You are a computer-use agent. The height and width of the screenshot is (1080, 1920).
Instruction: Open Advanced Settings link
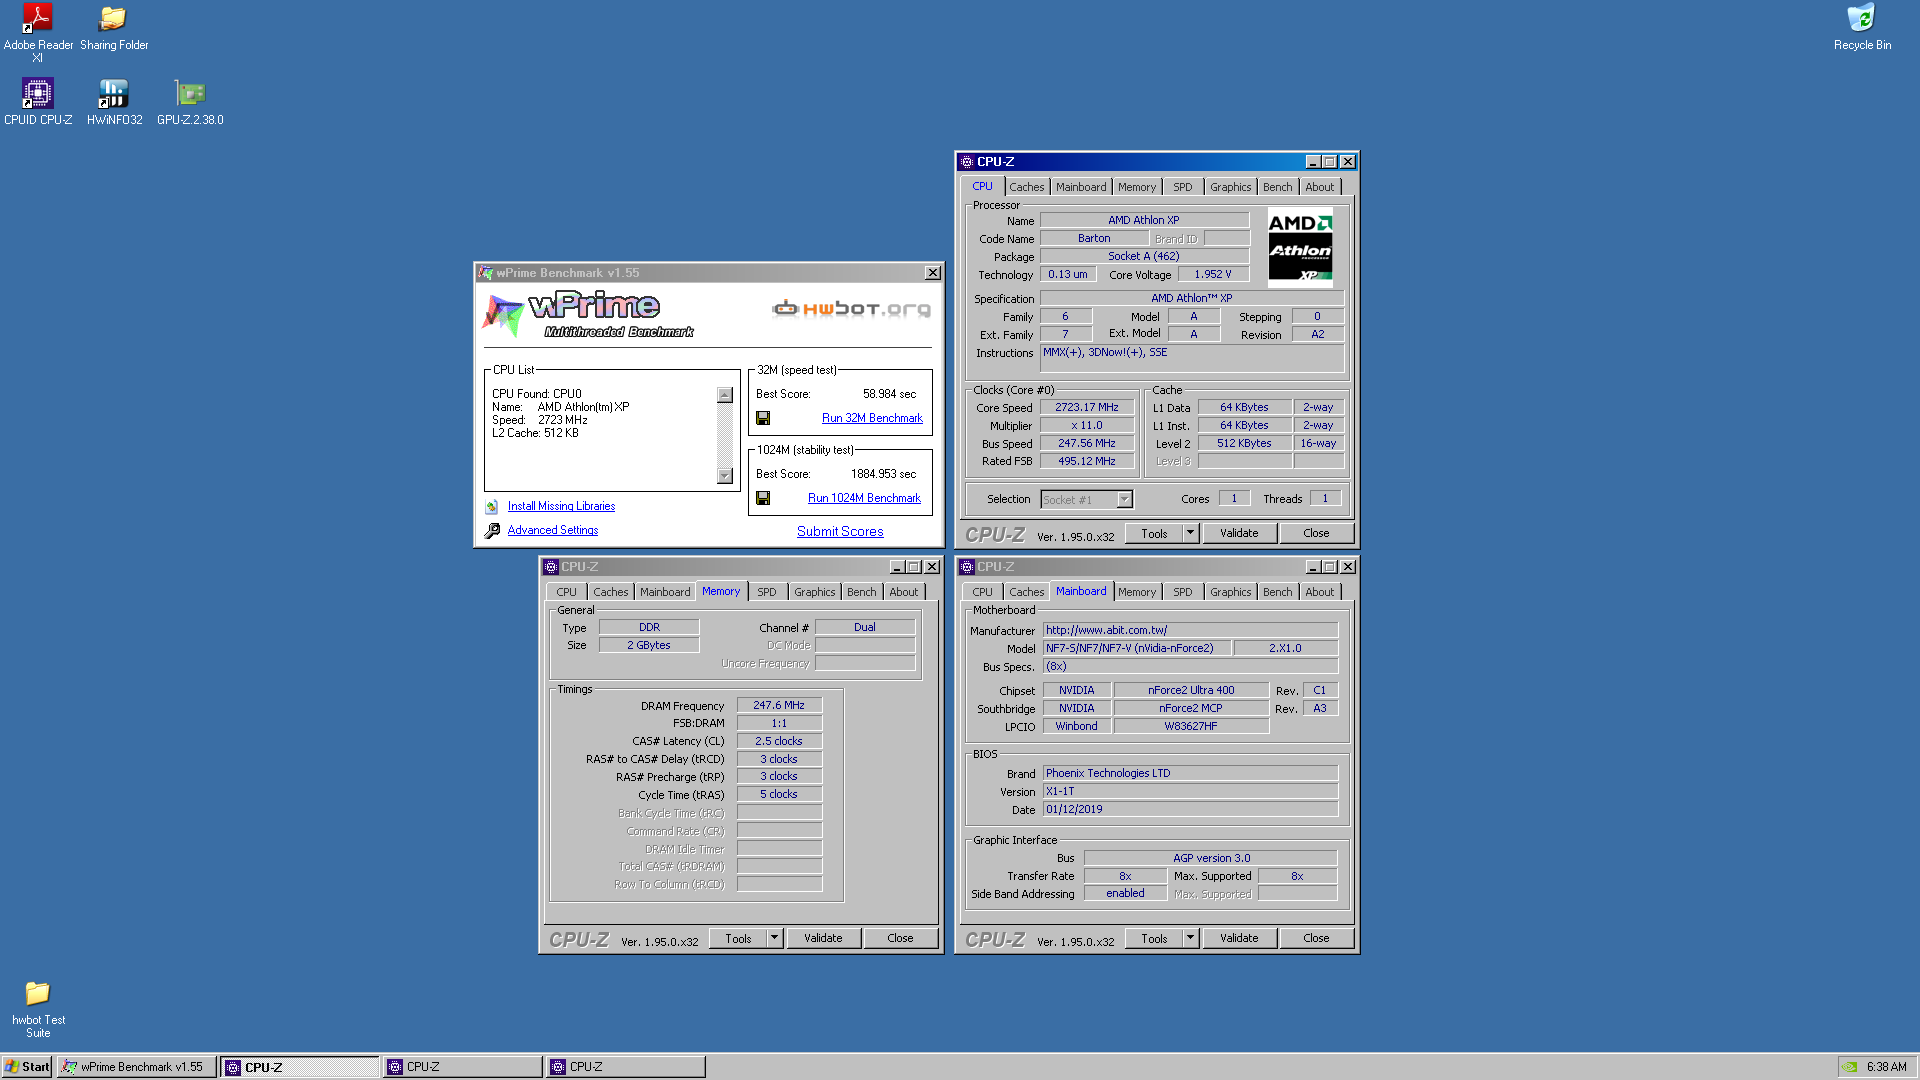(x=553, y=531)
